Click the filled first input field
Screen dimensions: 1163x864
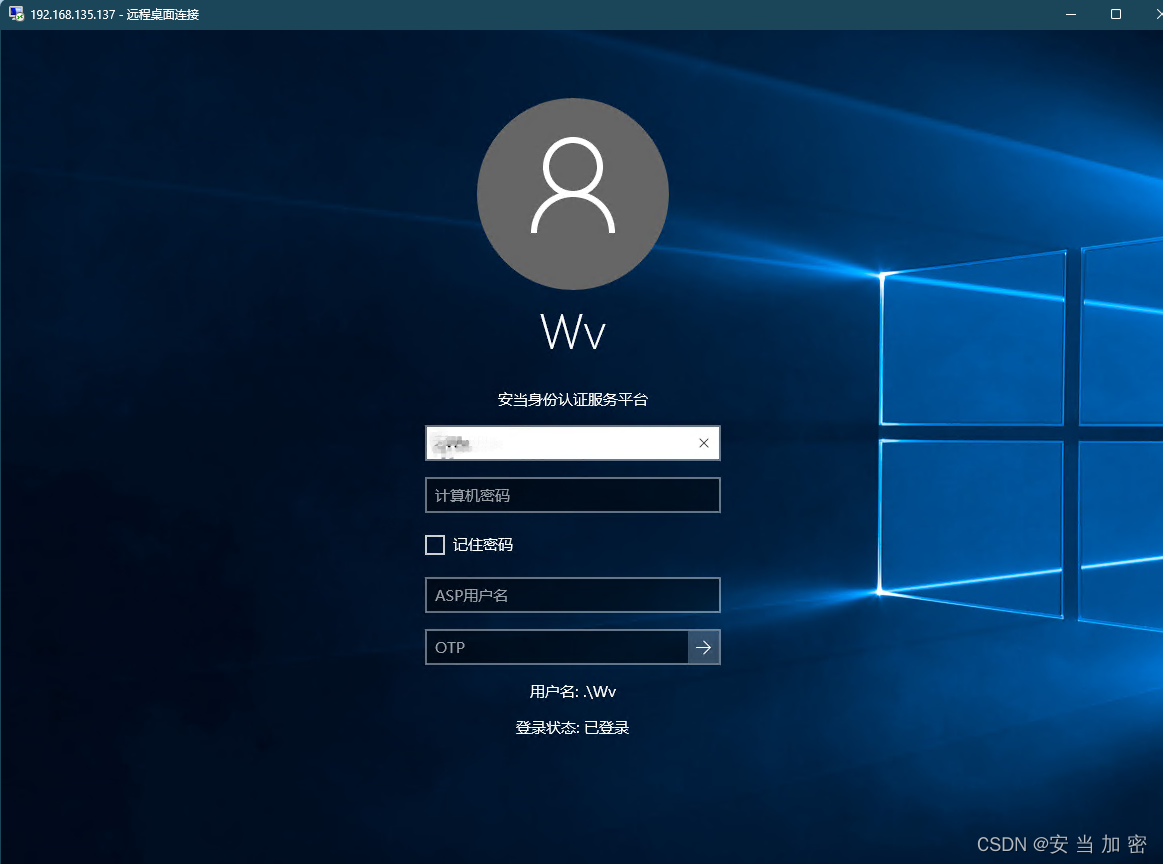click(x=573, y=443)
